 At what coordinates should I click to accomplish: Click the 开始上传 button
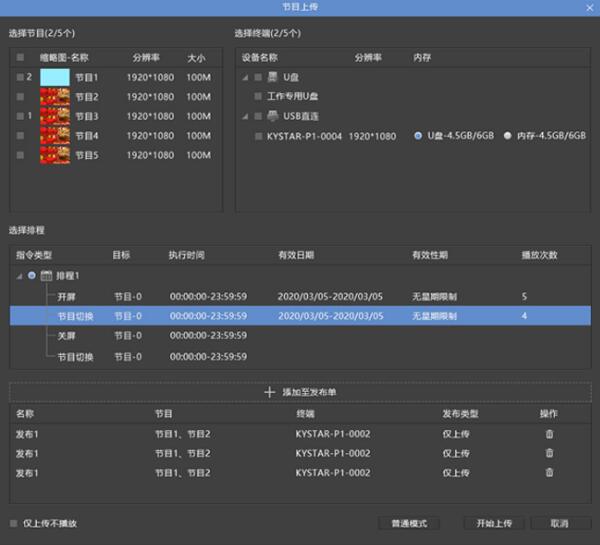pyautogui.click(x=494, y=523)
